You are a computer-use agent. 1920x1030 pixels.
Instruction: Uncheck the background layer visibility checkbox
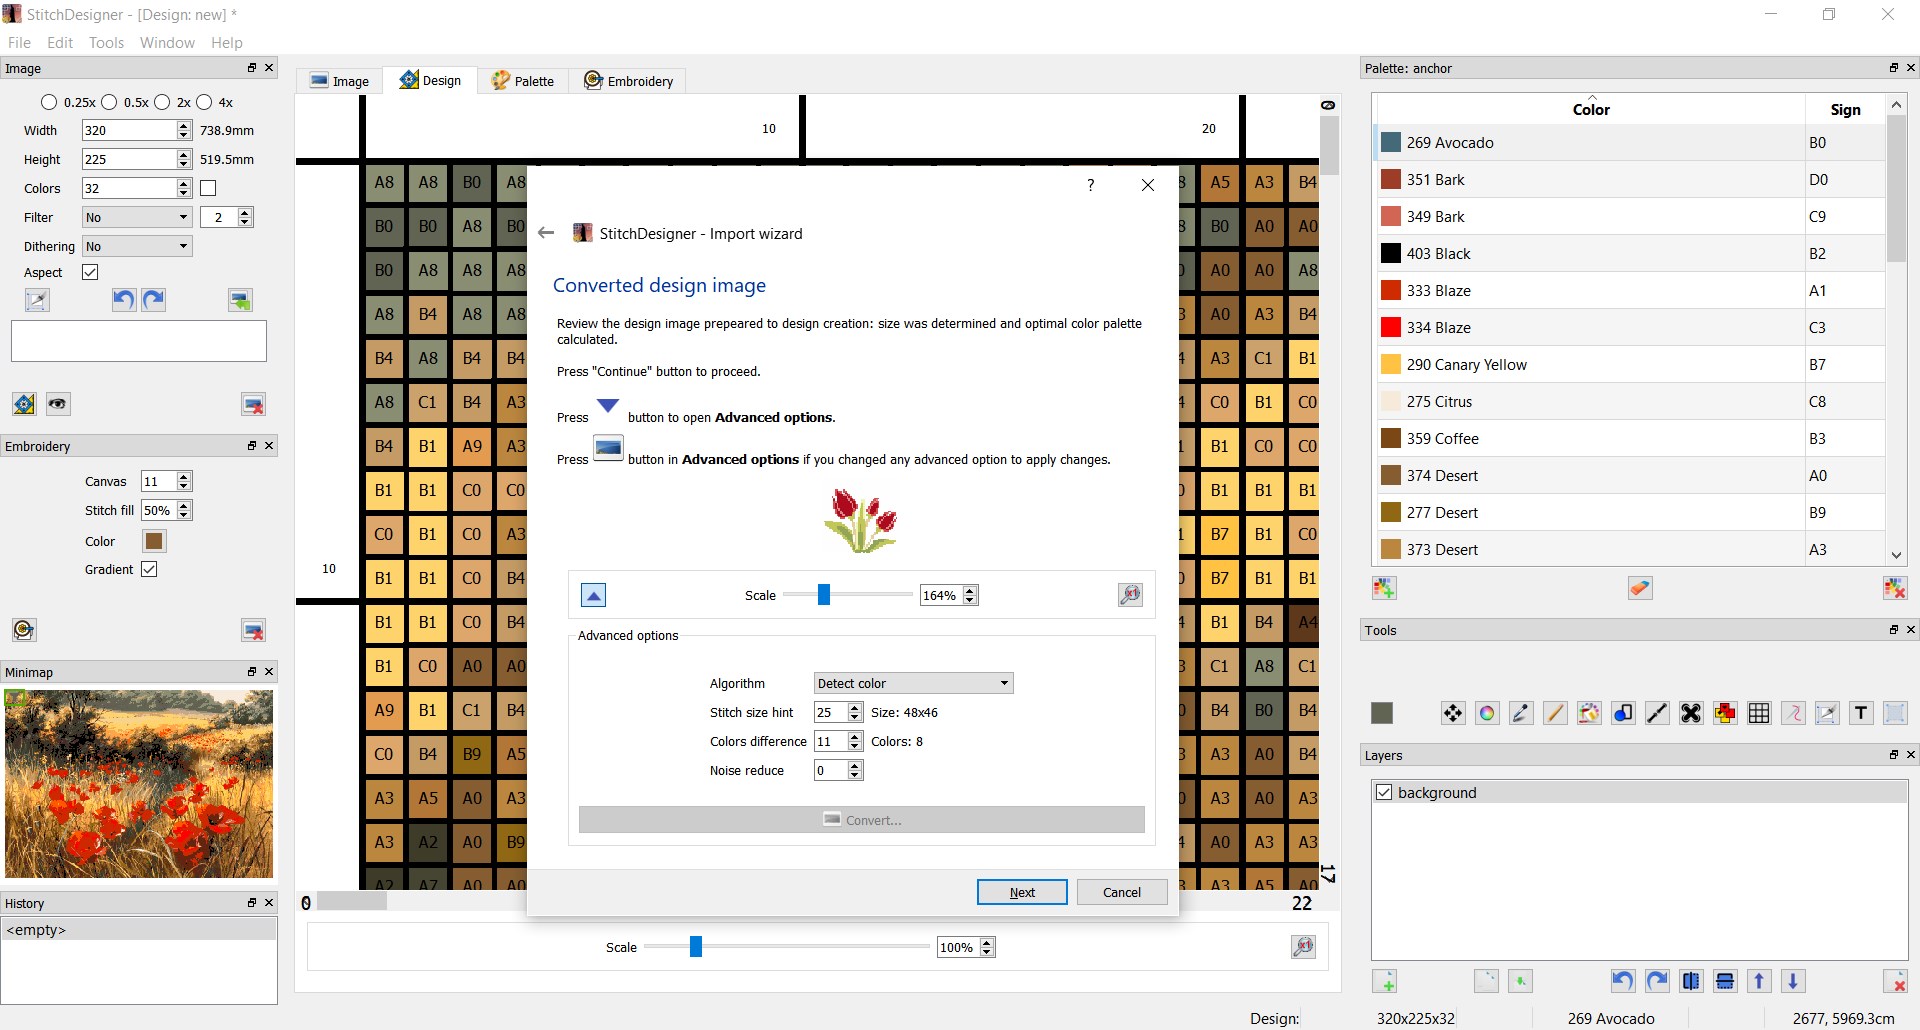1384,792
